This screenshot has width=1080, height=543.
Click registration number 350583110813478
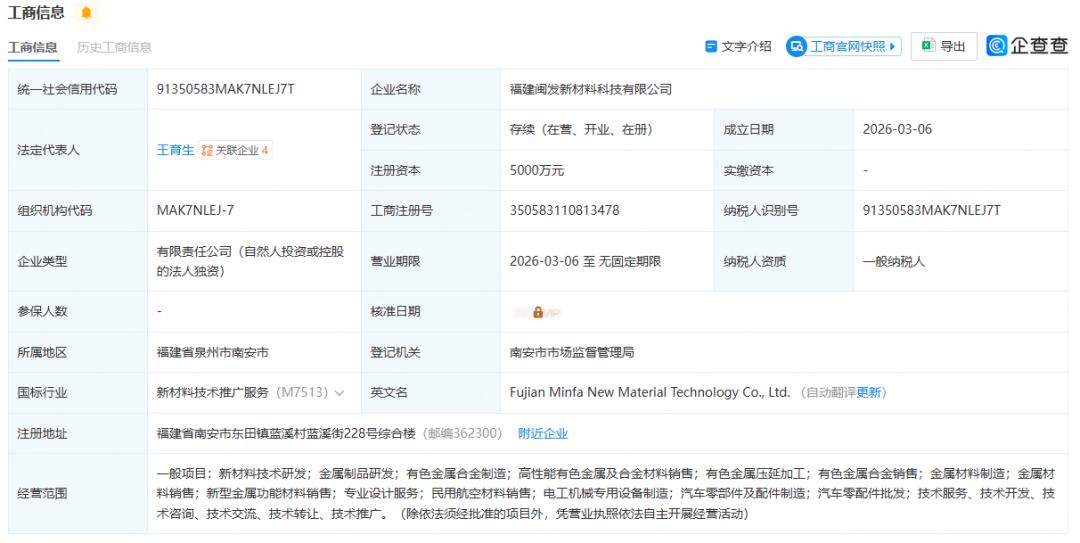565,210
